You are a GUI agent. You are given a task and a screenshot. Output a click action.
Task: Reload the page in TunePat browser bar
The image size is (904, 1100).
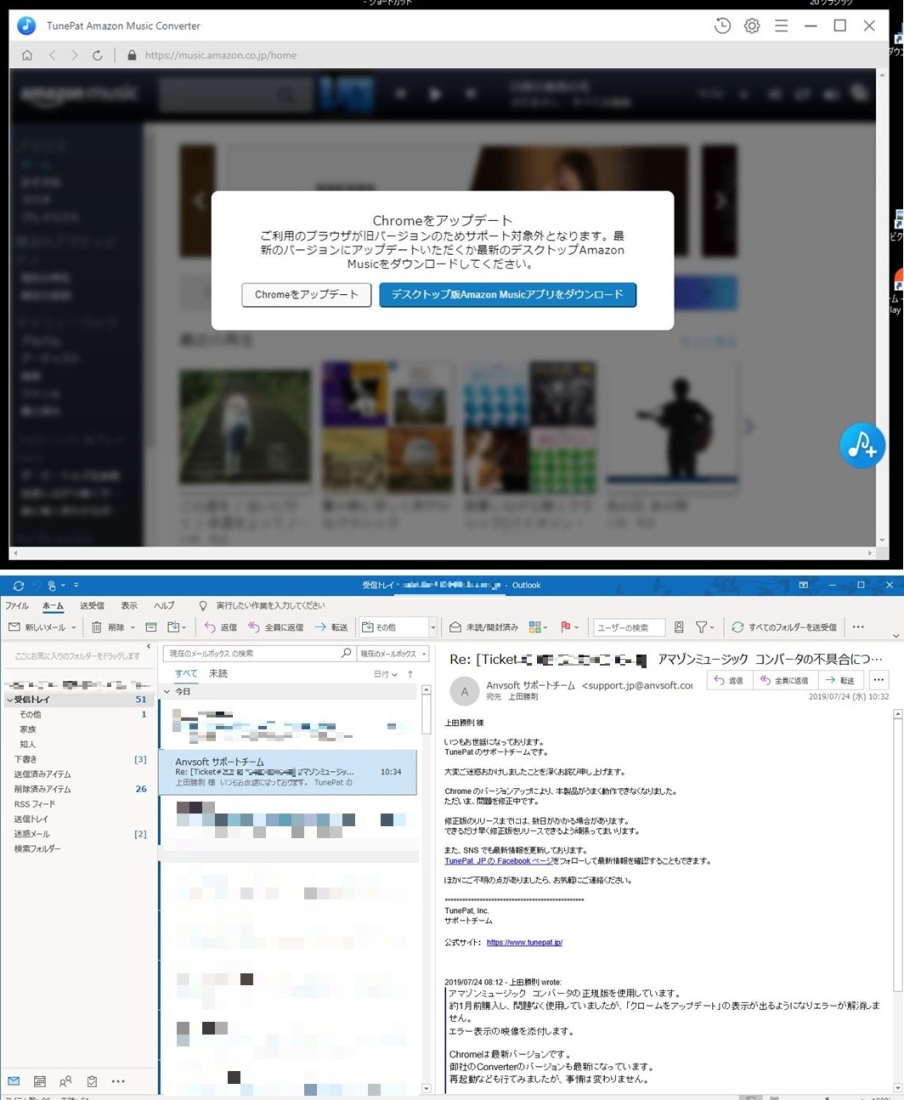pyautogui.click(x=97, y=55)
